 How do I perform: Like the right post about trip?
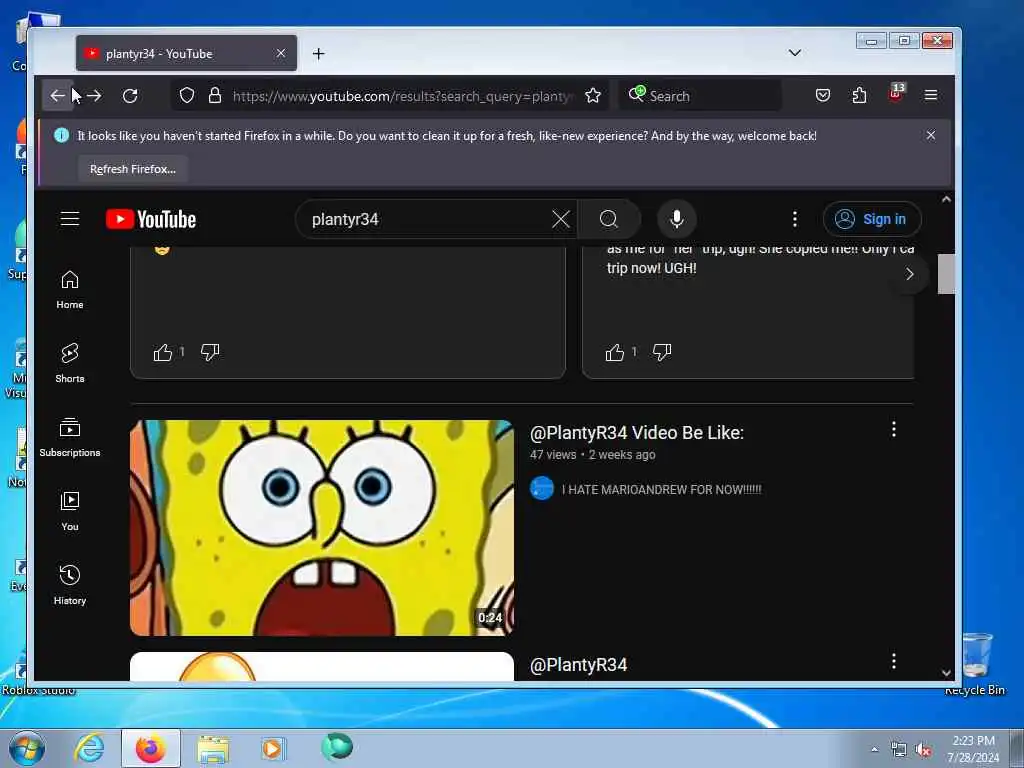point(615,353)
